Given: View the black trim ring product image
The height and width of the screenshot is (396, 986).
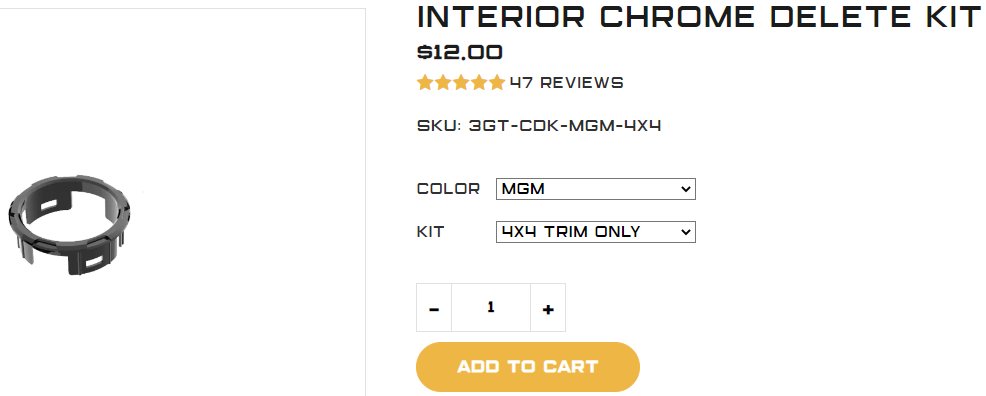Looking at the screenshot, I should [x=69, y=226].
